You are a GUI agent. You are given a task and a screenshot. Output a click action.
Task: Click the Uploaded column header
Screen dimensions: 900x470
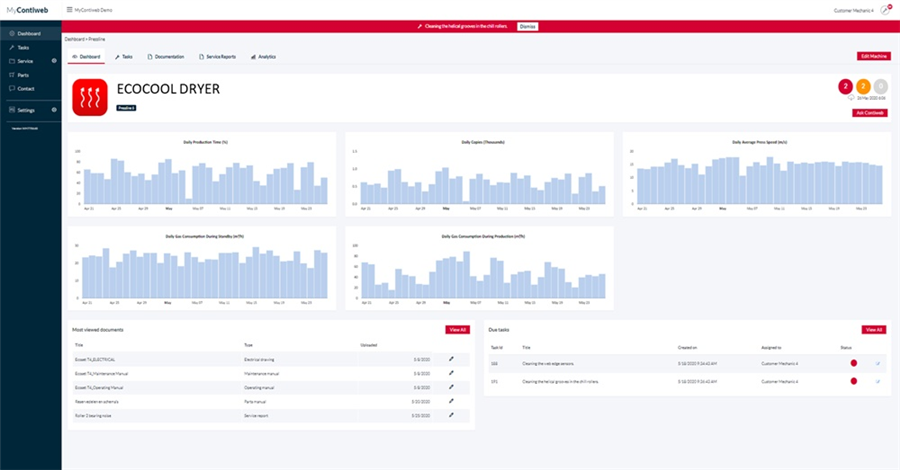[368, 345]
